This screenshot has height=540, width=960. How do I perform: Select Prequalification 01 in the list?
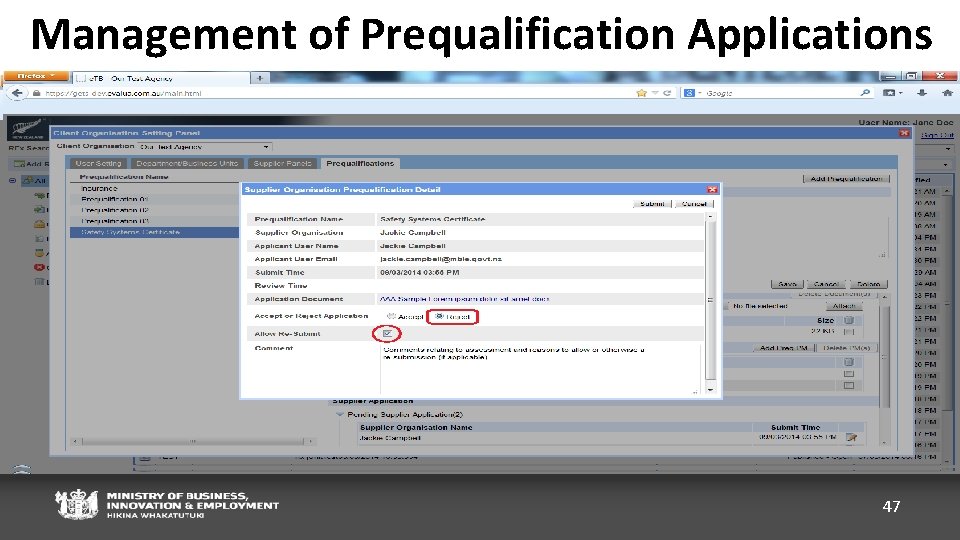[x=154, y=200]
